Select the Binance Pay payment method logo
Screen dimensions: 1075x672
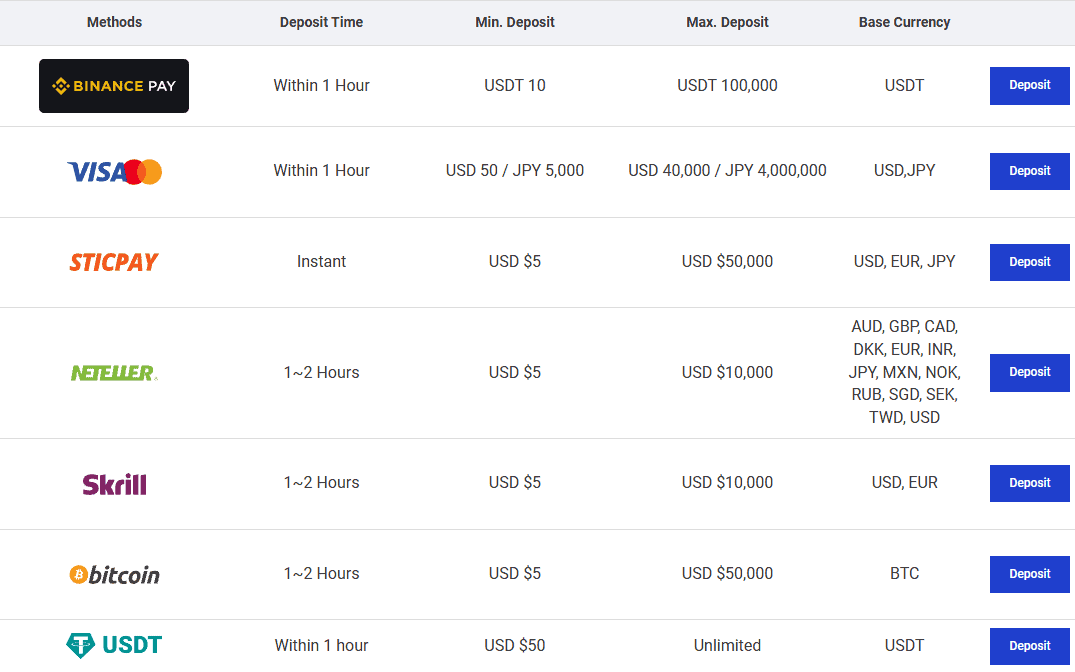[x=113, y=86]
